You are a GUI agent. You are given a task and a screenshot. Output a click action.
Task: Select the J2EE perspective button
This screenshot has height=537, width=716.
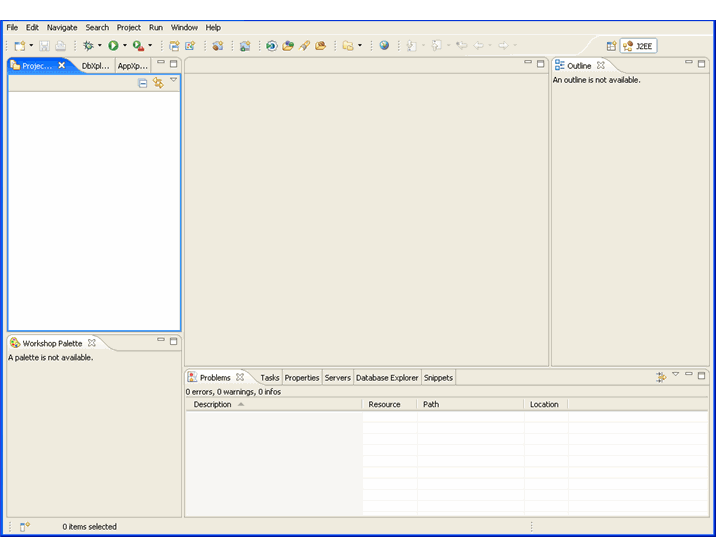tap(638, 46)
